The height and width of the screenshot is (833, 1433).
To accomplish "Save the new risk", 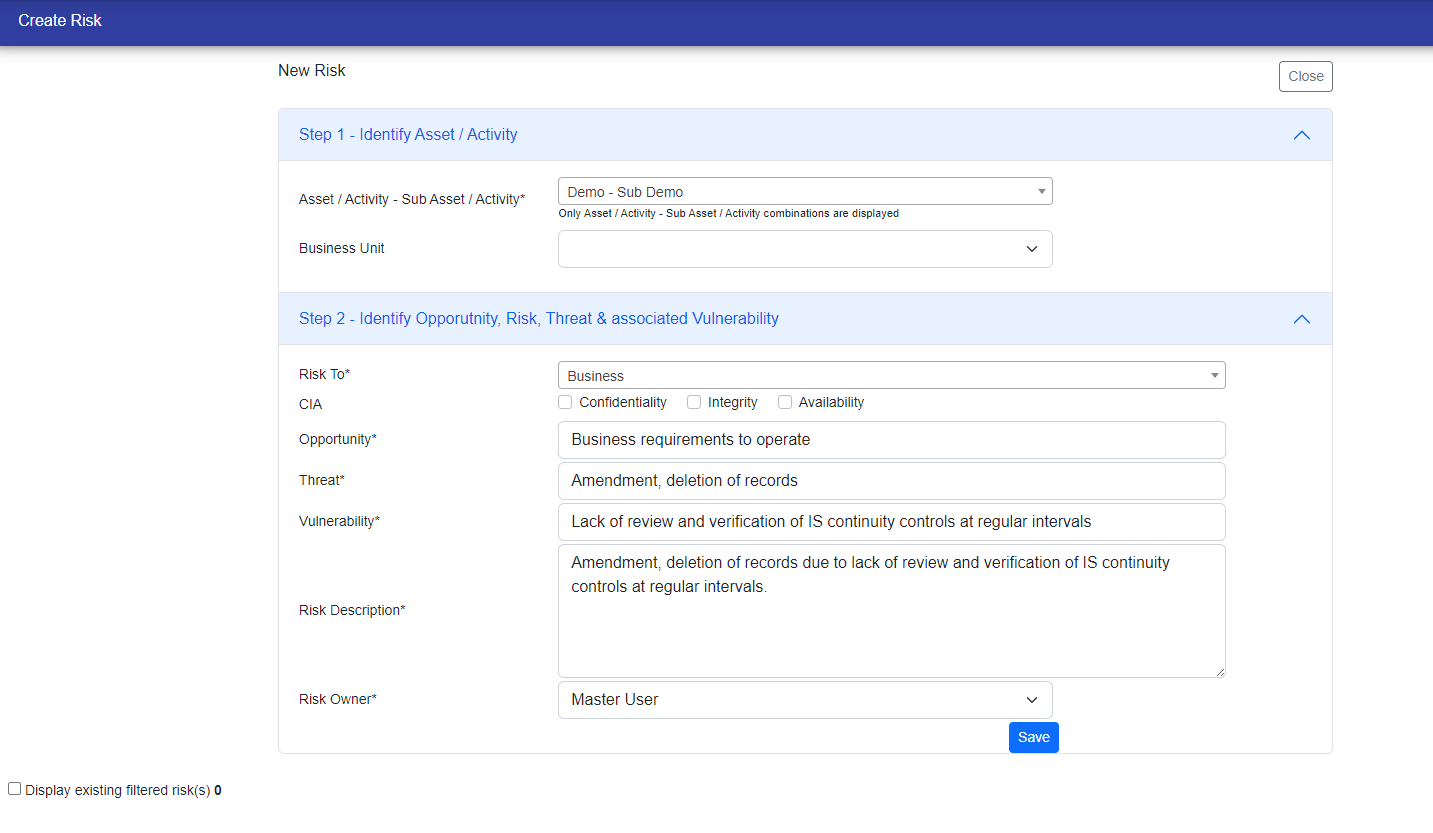I will [1033, 737].
